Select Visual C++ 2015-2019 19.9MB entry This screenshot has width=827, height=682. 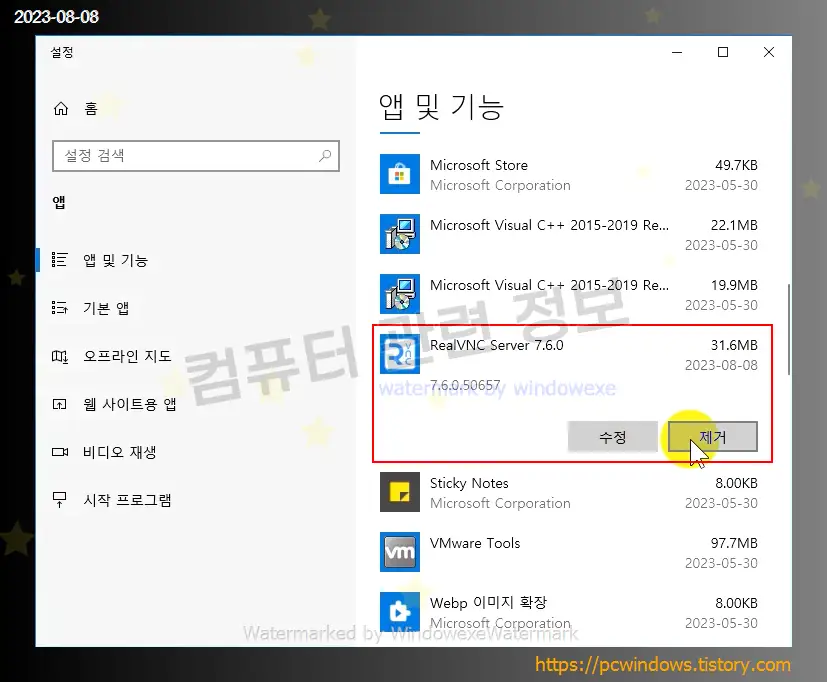(x=549, y=285)
